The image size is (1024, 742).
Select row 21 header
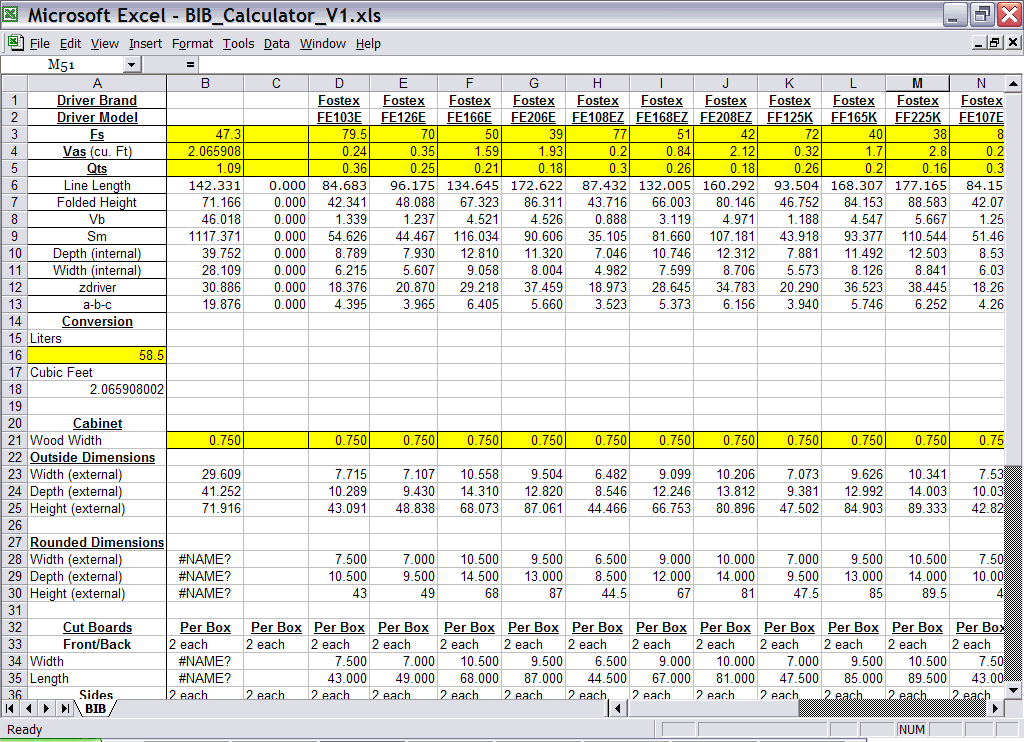14,440
